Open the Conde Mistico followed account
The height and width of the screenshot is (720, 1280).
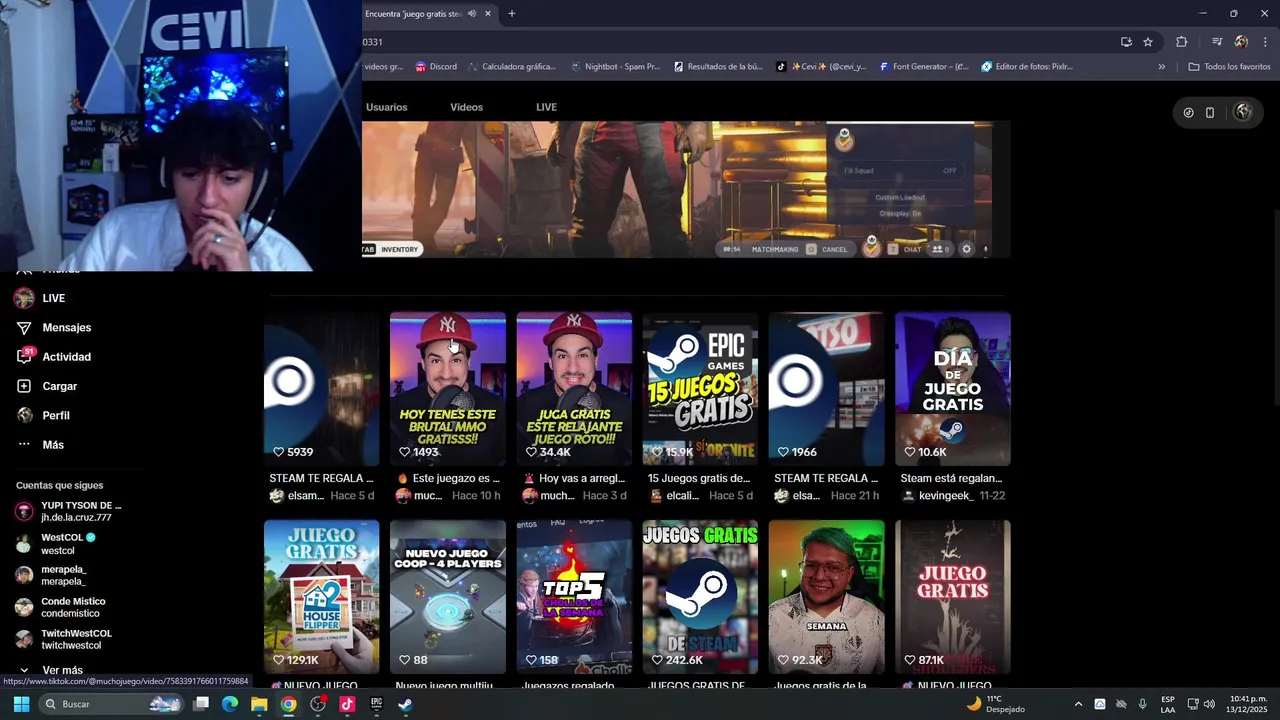pyautogui.click(x=60, y=607)
